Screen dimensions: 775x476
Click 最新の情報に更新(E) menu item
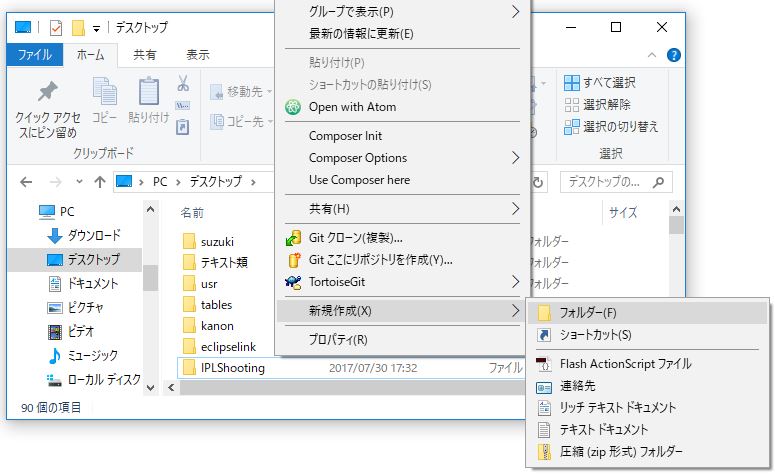click(403, 34)
